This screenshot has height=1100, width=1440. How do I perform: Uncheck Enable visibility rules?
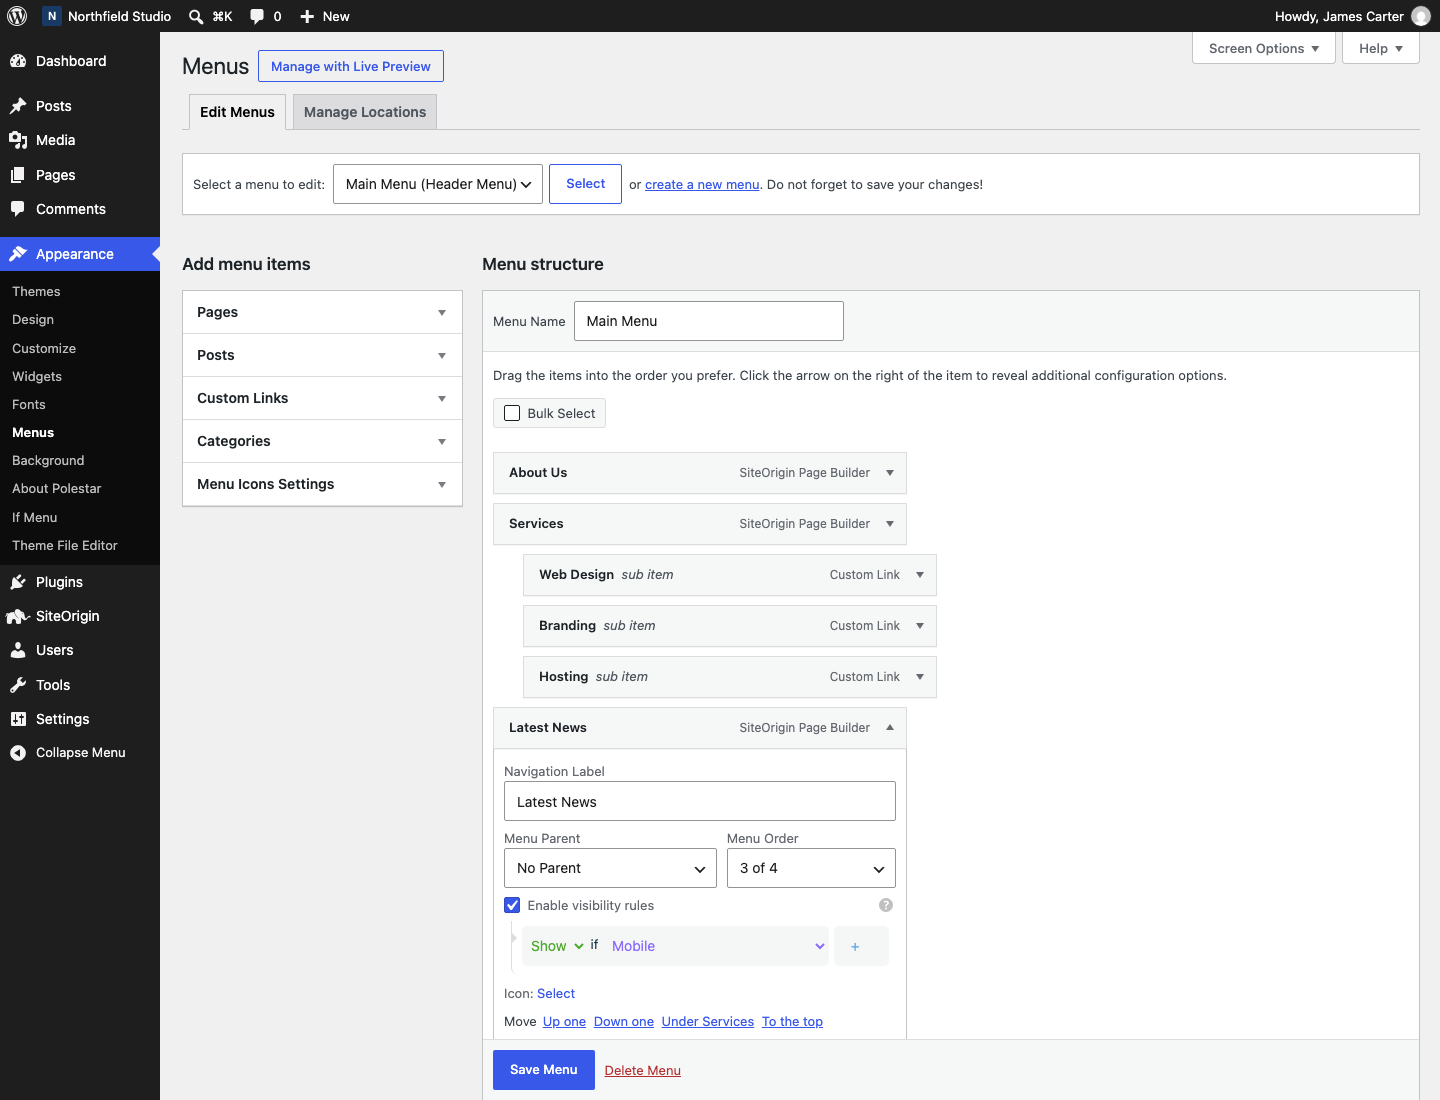512,905
